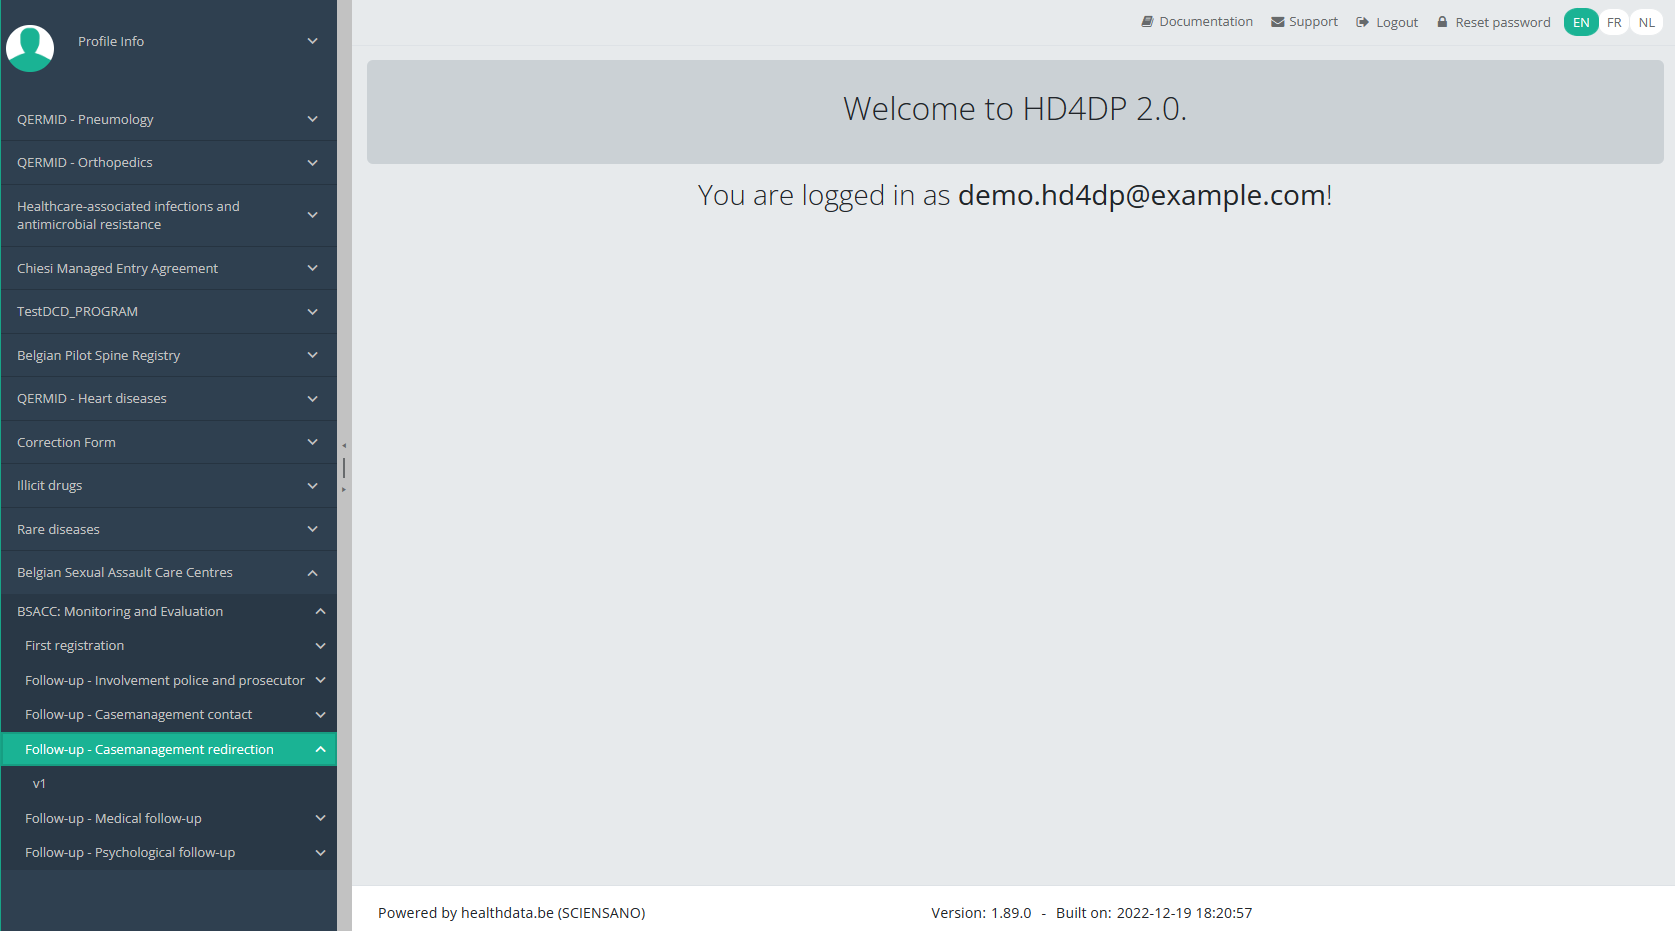
Task: Switch language to EN
Action: pos(1580,22)
